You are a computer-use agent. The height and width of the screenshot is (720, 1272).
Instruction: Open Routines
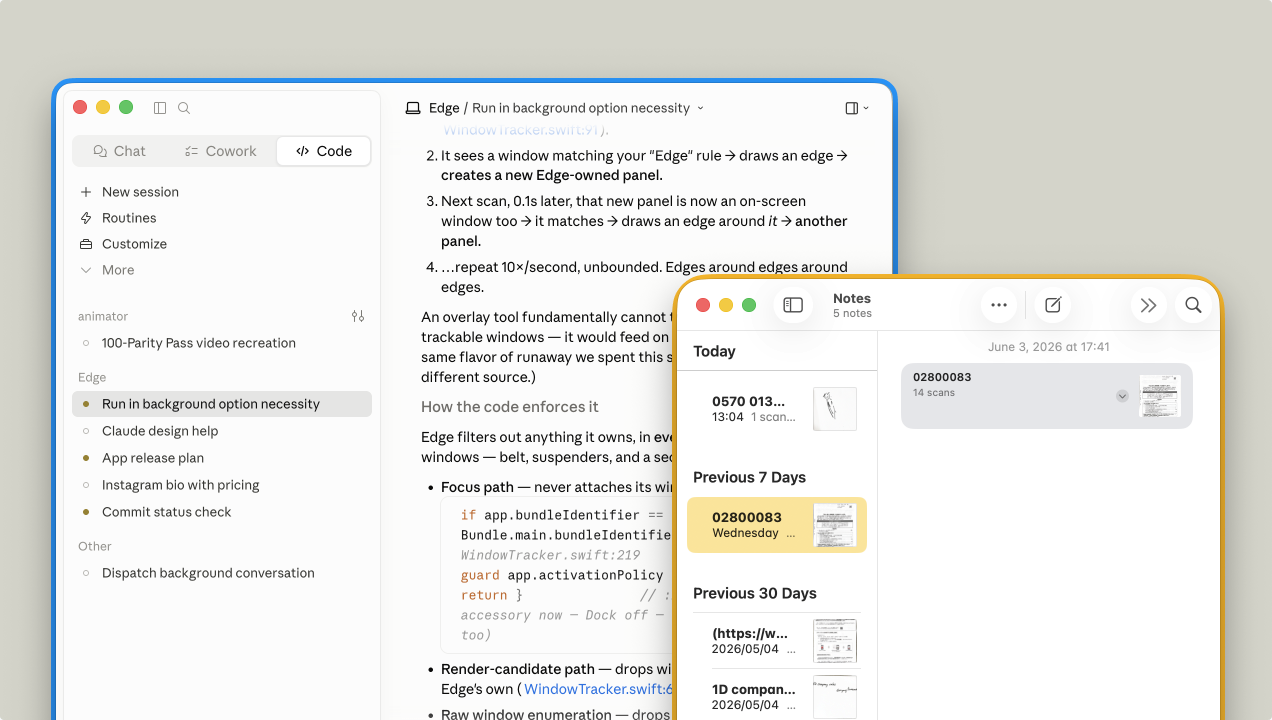(x=129, y=218)
